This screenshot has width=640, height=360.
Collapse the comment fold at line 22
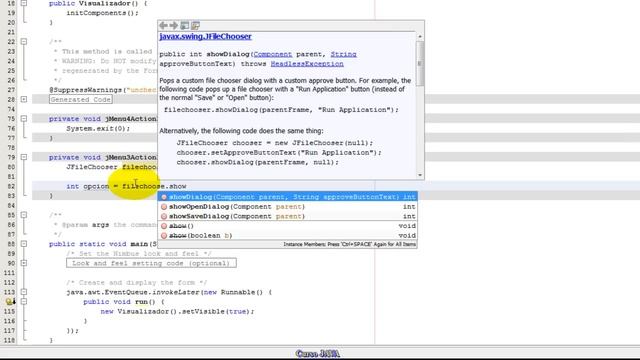[24, 42]
